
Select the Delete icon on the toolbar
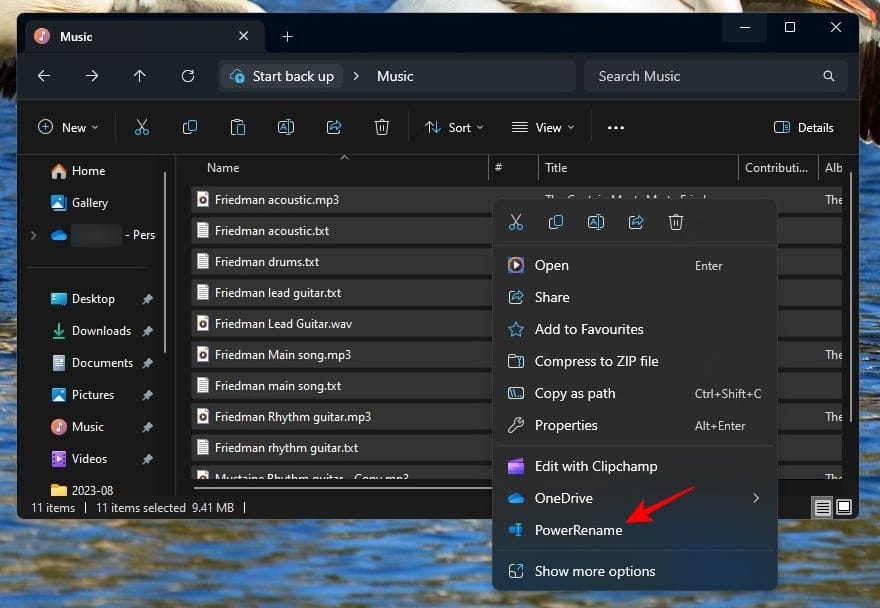coord(381,127)
